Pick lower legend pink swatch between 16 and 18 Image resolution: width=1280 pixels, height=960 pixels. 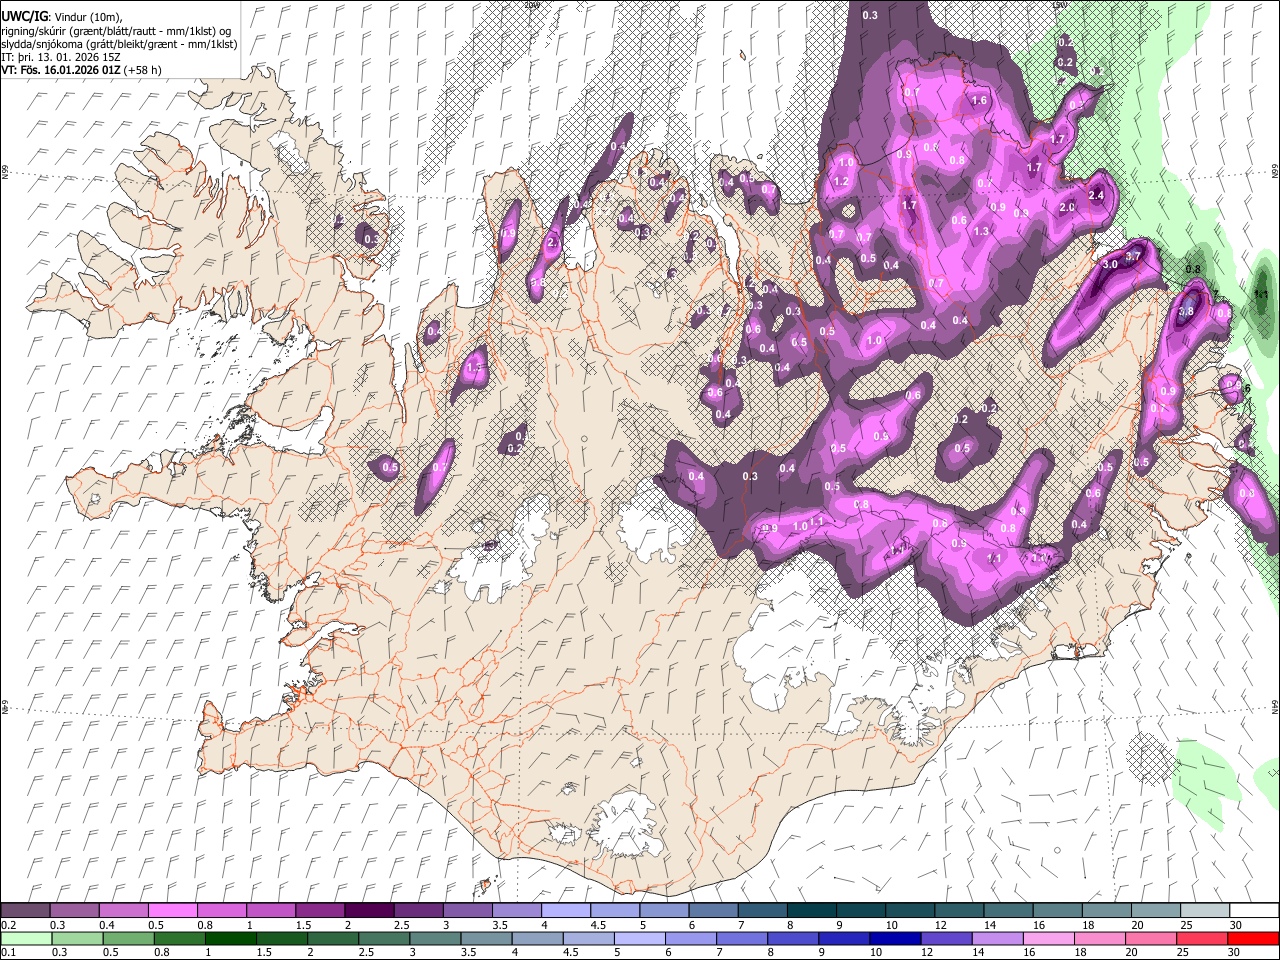pyautogui.click(x=1049, y=939)
